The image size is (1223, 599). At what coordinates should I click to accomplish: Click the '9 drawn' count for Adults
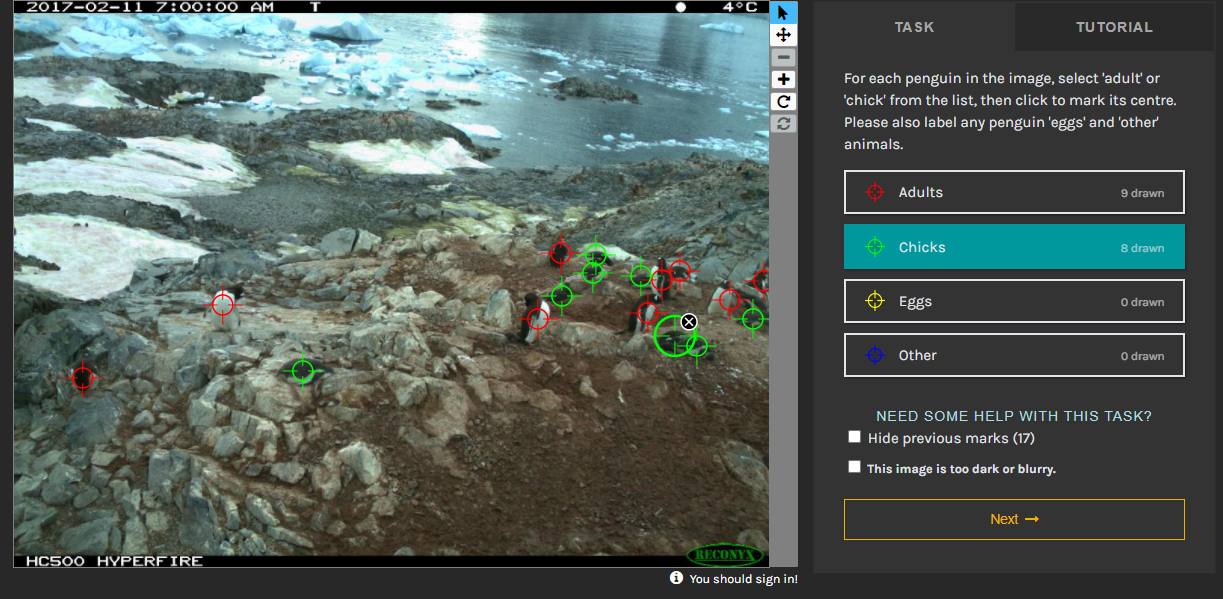[1142, 193]
